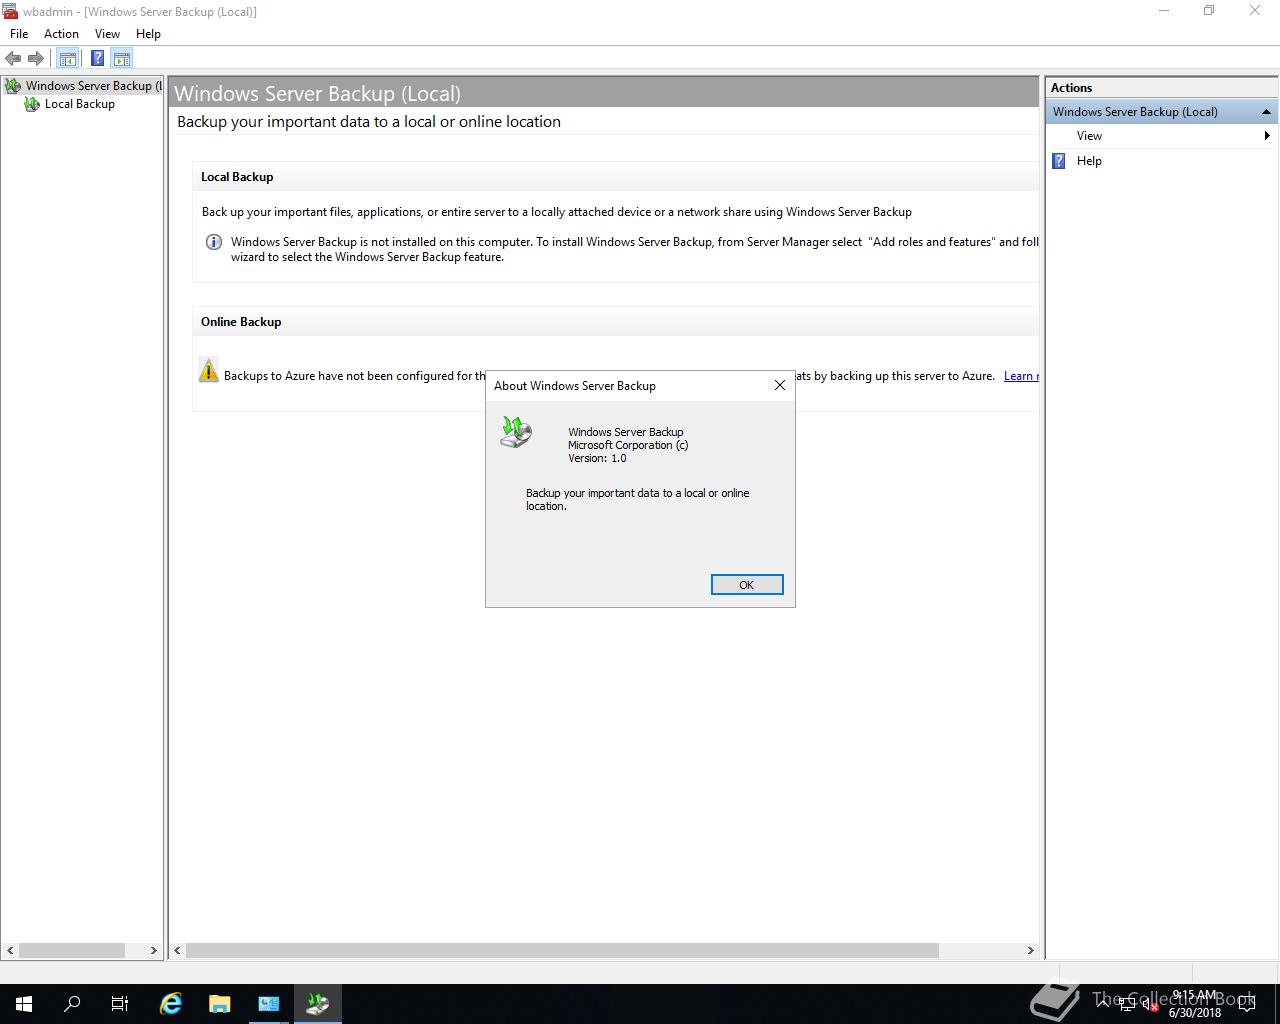Launch Internet Explorer from taskbar
The width and height of the screenshot is (1280, 1024).
[x=171, y=1004]
